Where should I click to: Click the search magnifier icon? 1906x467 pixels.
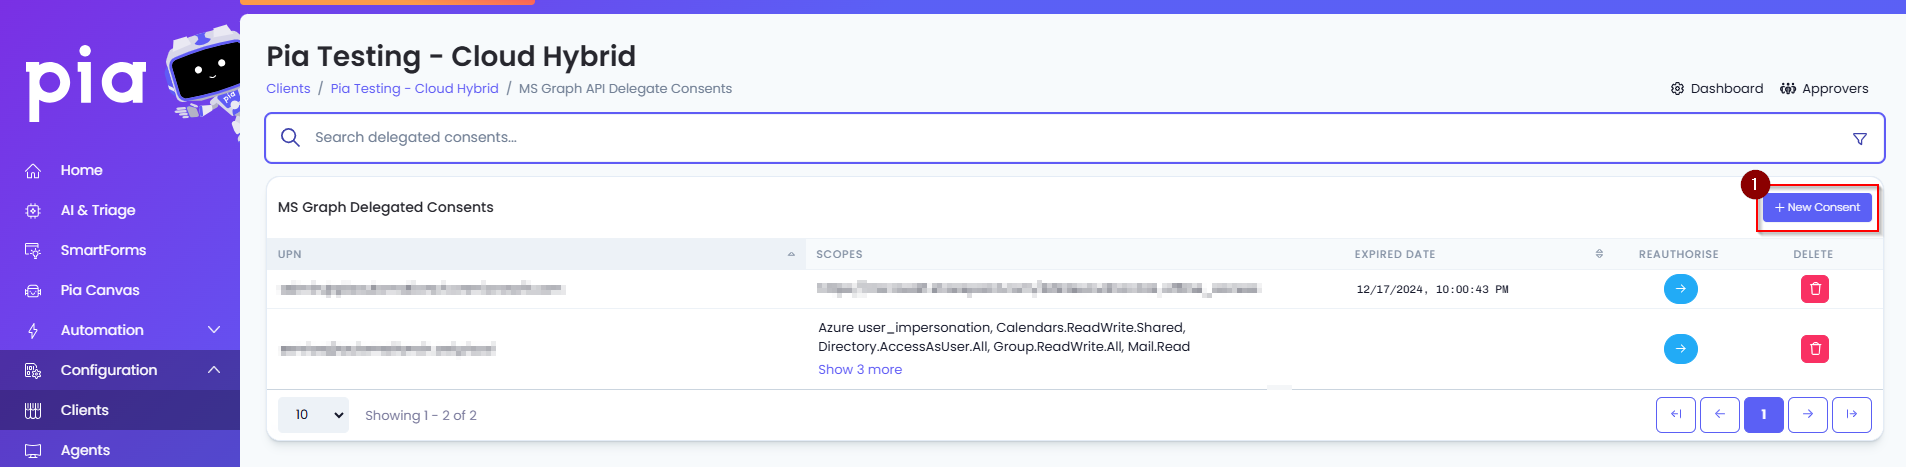click(290, 137)
